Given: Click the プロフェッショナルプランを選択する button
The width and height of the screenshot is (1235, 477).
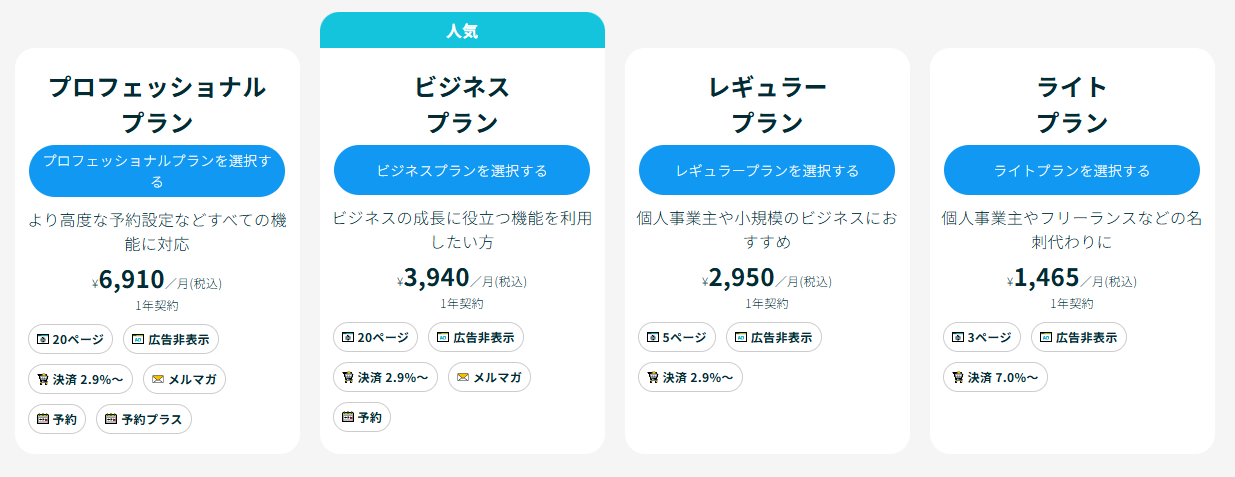Looking at the screenshot, I should (157, 171).
